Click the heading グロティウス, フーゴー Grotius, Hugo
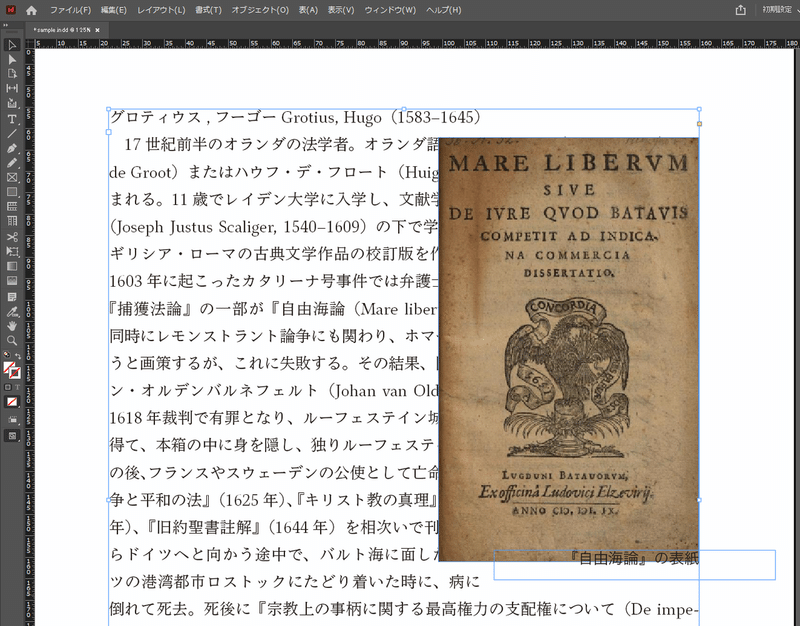 click(x=246, y=118)
